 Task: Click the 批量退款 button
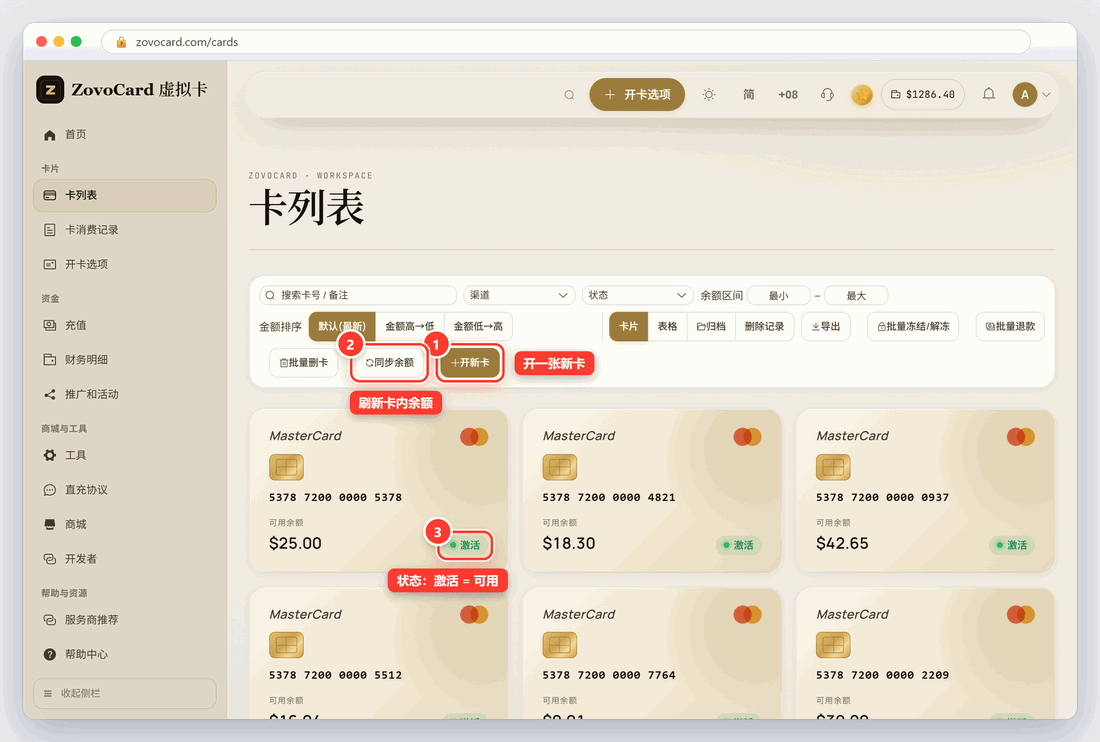pos(1010,327)
